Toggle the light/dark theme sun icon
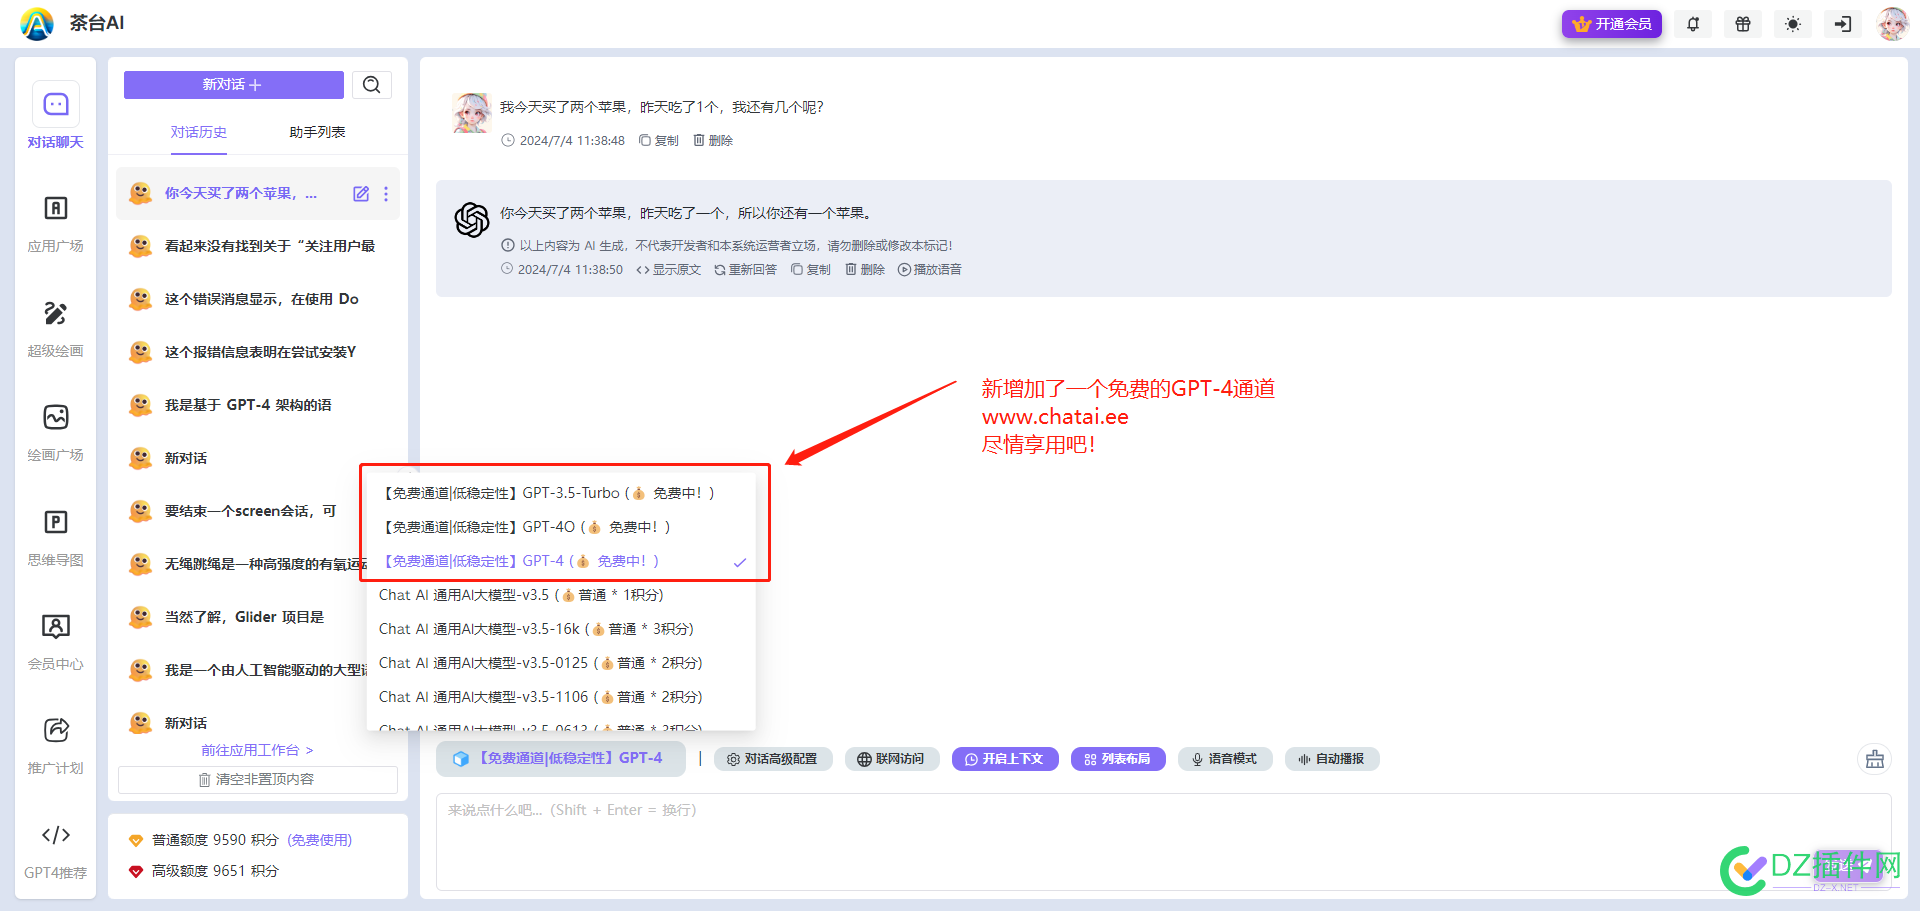This screenshot has width=1920, height=911. pos(1793,24)
